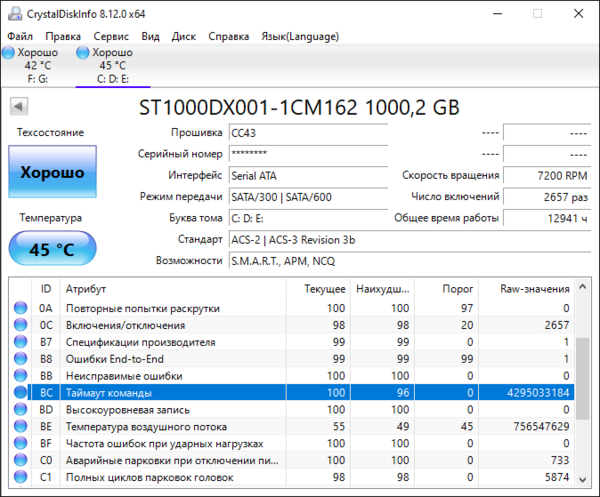Click the masked Серийный номер field
Image resolution: width=600 pixels, height=497 pixels.
308,154
